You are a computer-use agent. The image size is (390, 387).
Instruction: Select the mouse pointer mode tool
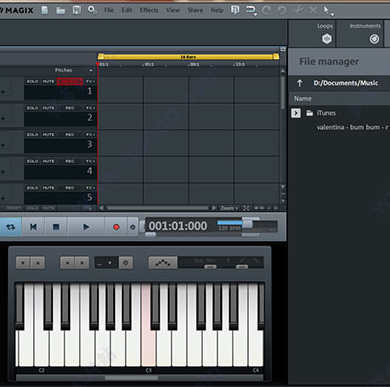pyautogui.click(x=327, y=11)
